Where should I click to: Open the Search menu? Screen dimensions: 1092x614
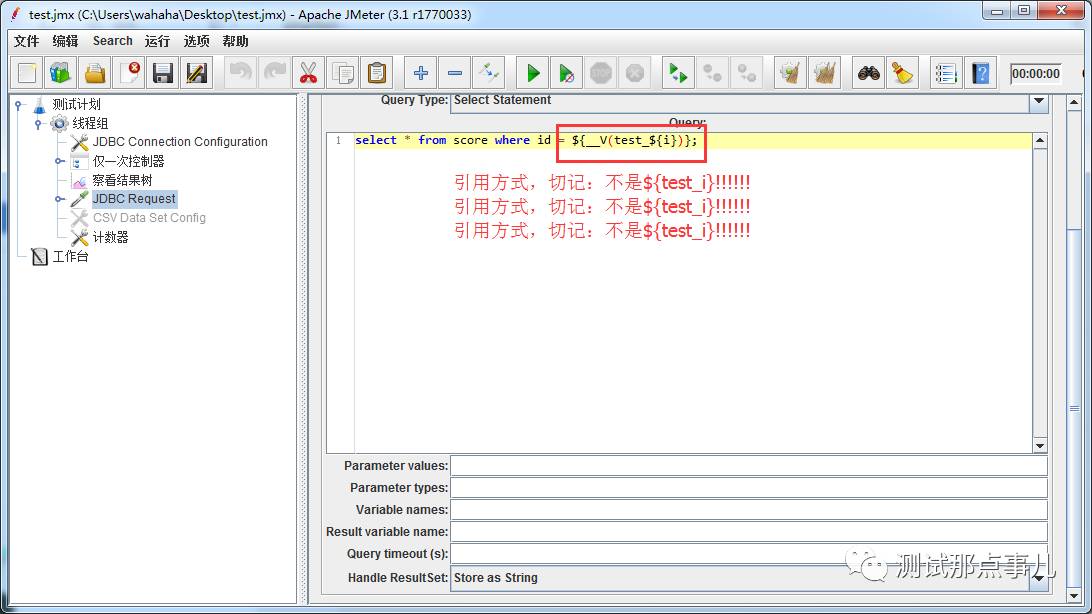[112, 41]
